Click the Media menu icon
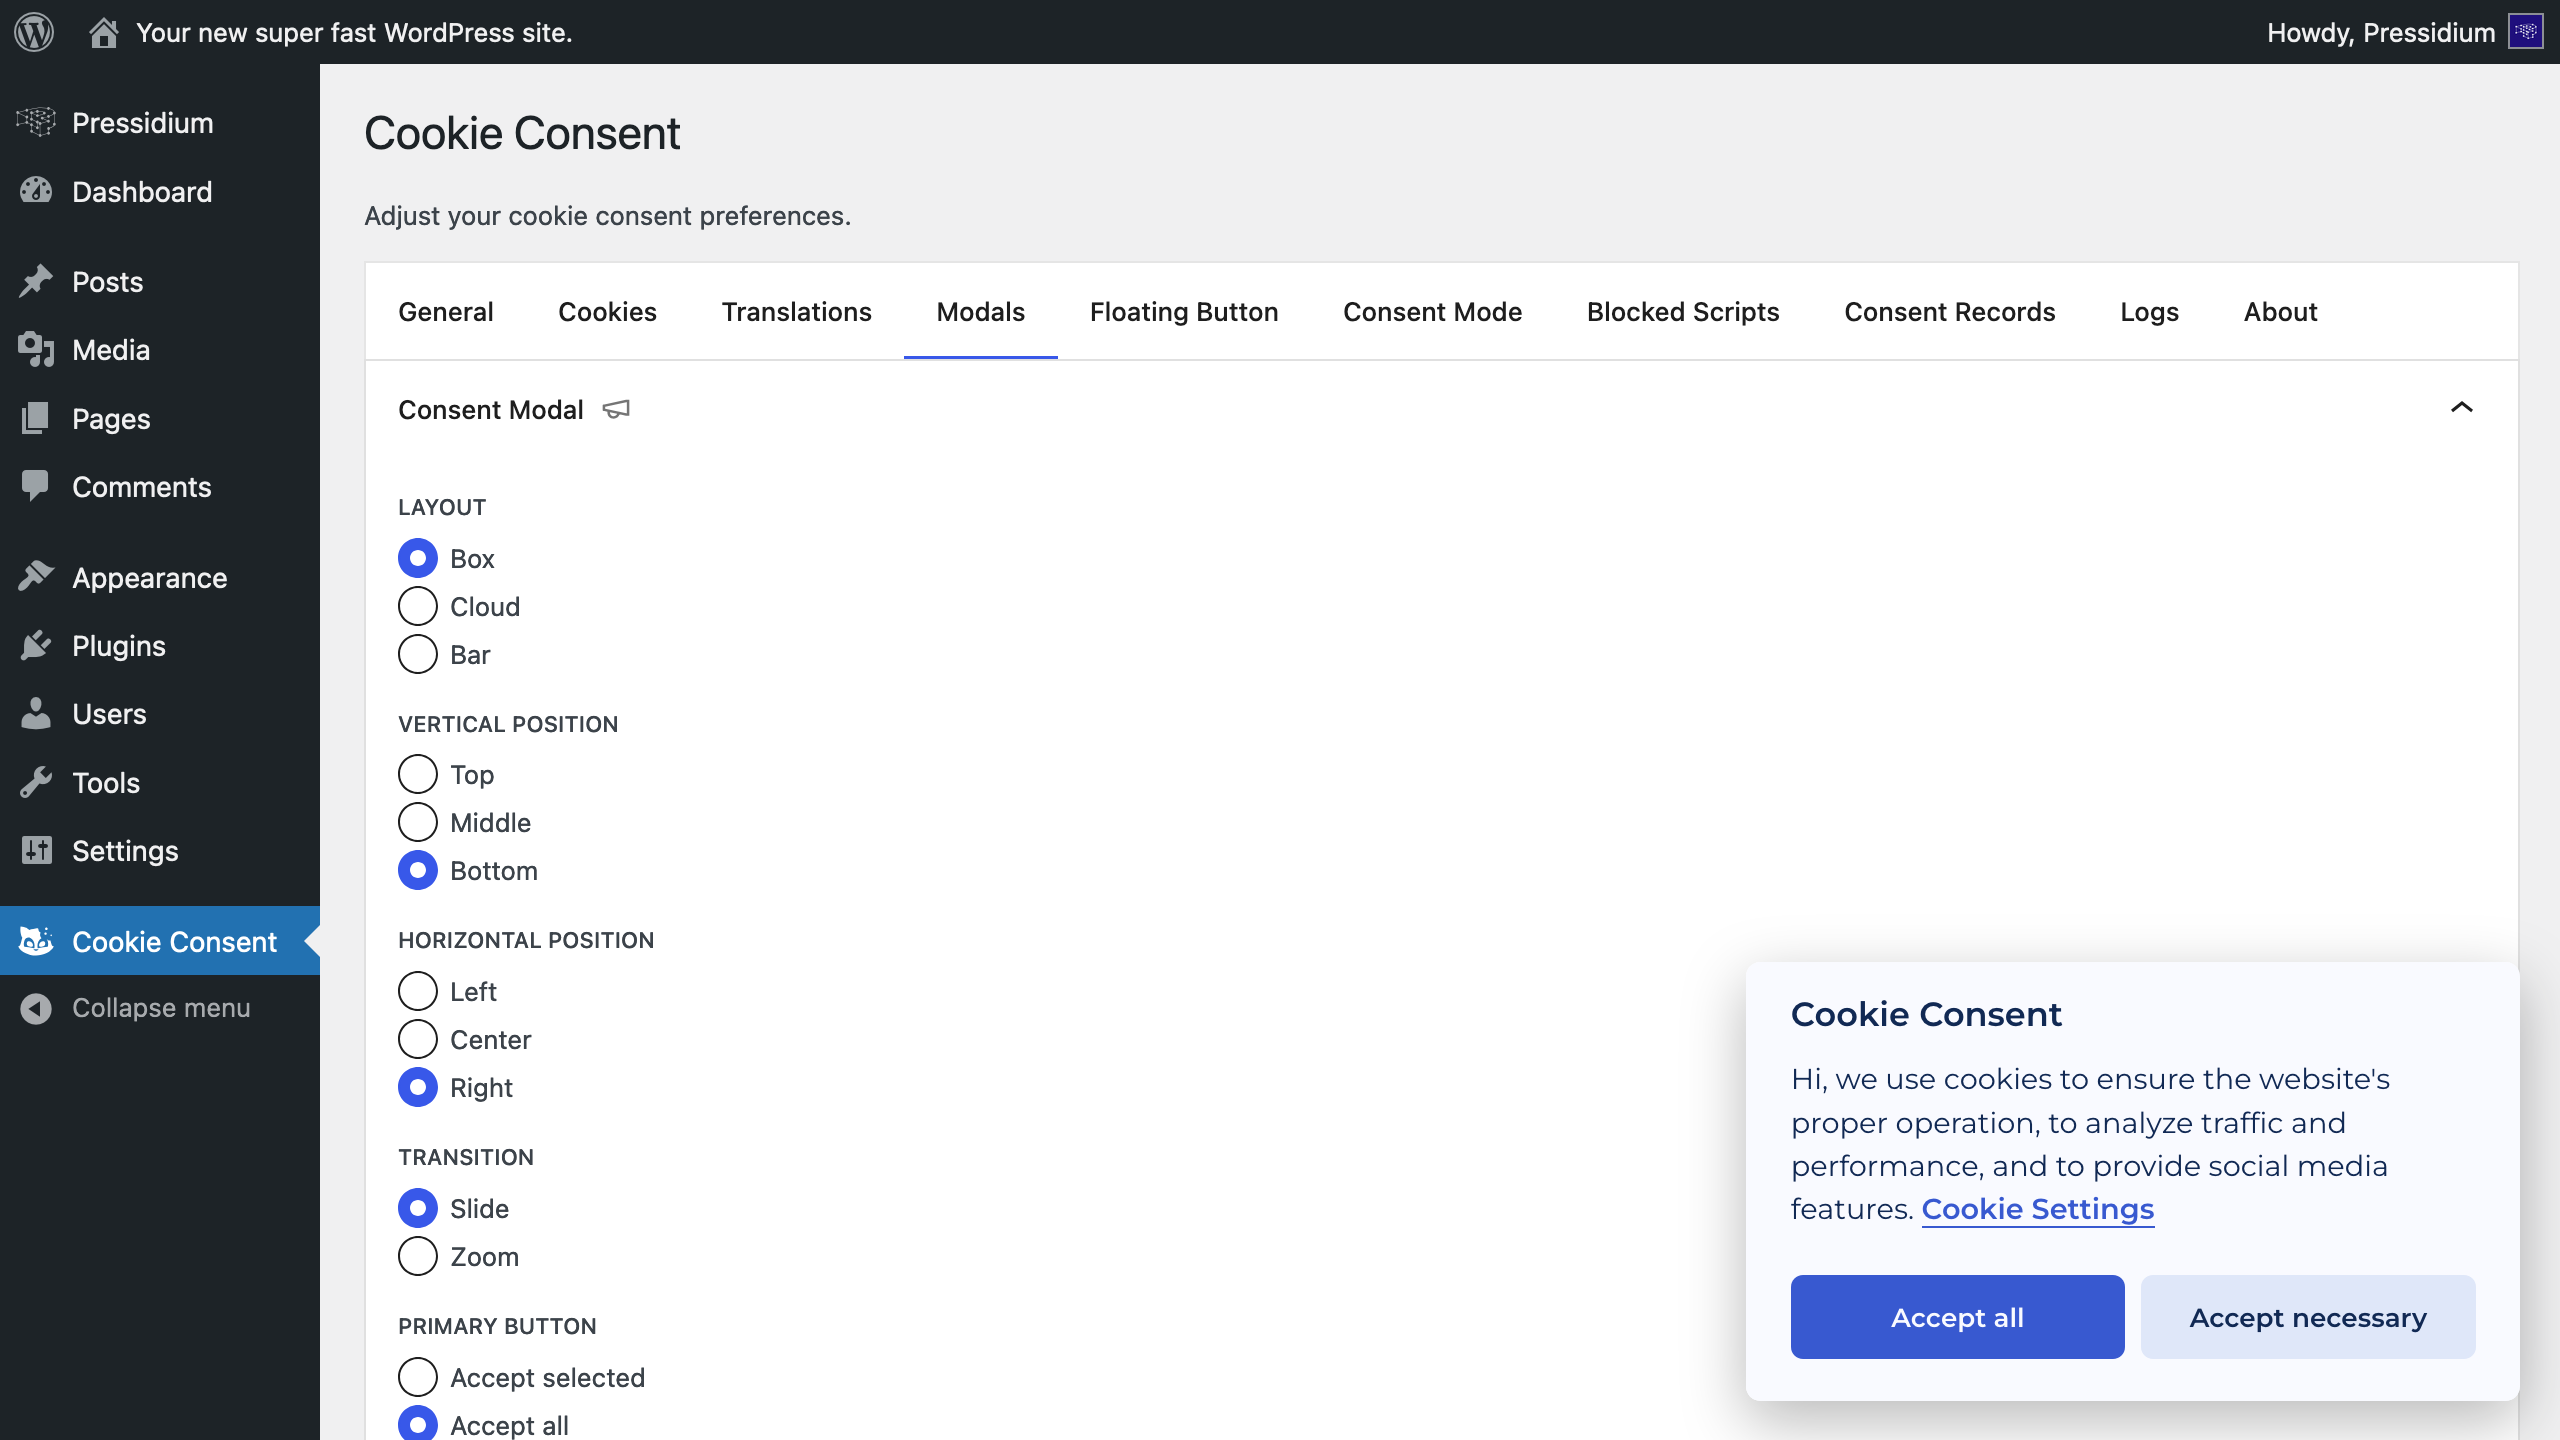Viewport: 2560px width, 1440px height. pyautogui.click(x=35, y=350)
